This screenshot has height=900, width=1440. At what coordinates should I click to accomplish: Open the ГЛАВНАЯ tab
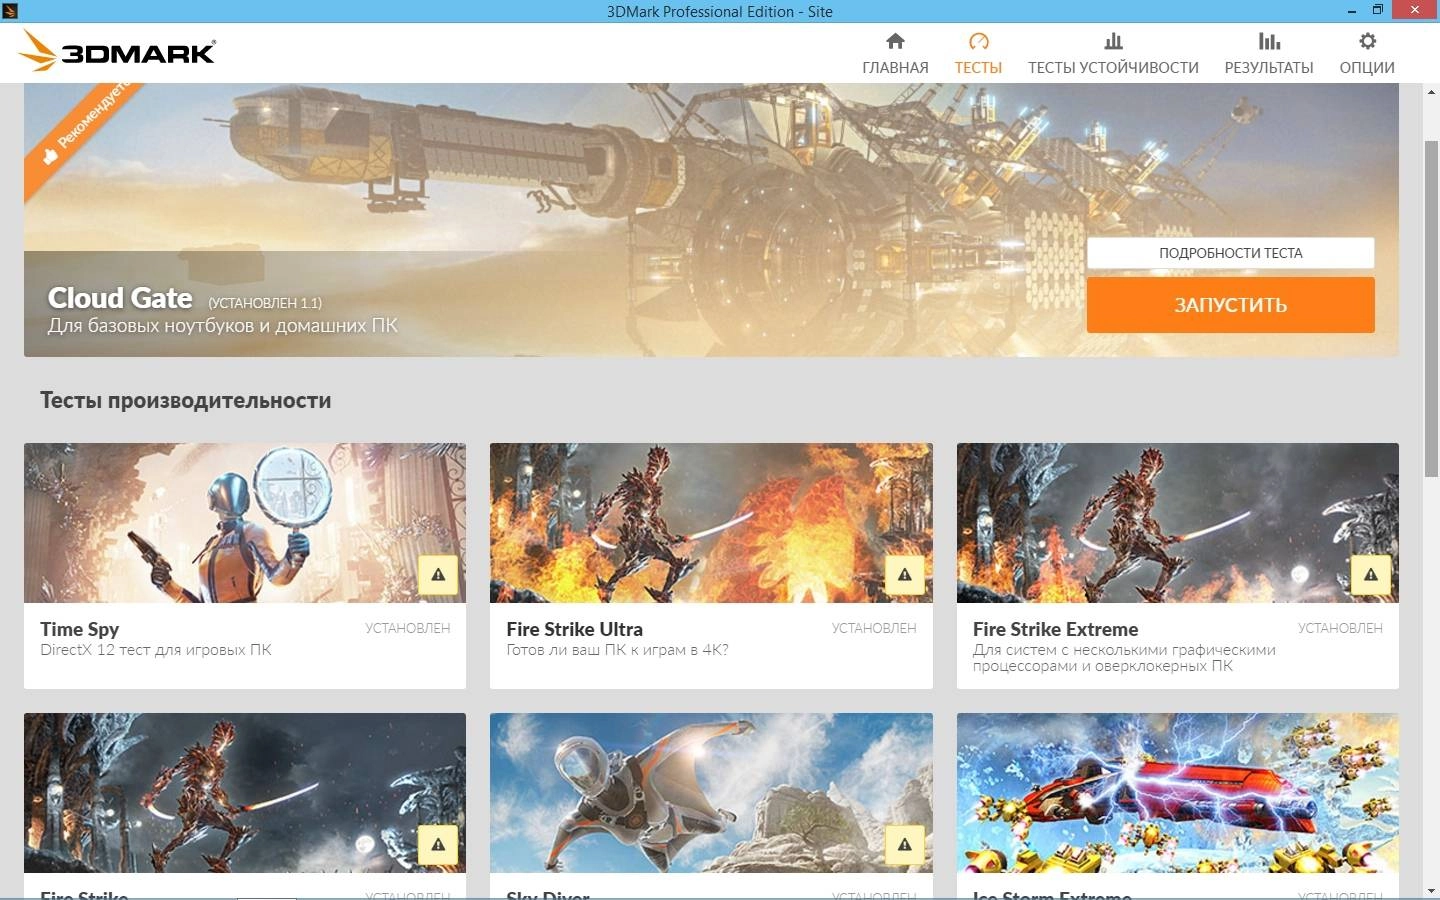click(895, 67)
